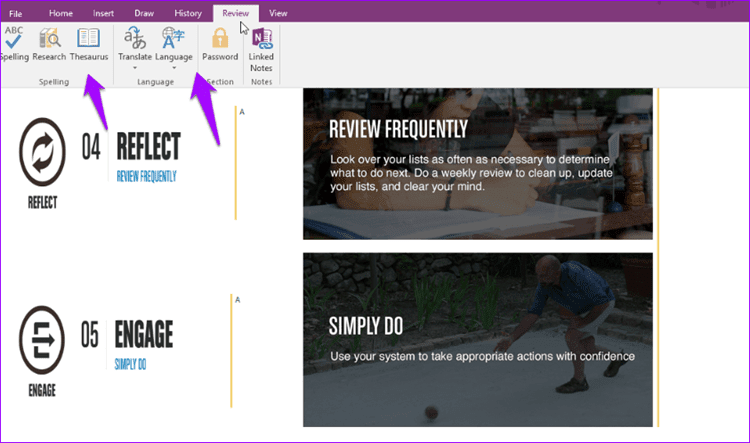The image size is (750, 443).
Task: Set a section Password
Action: 220,44
